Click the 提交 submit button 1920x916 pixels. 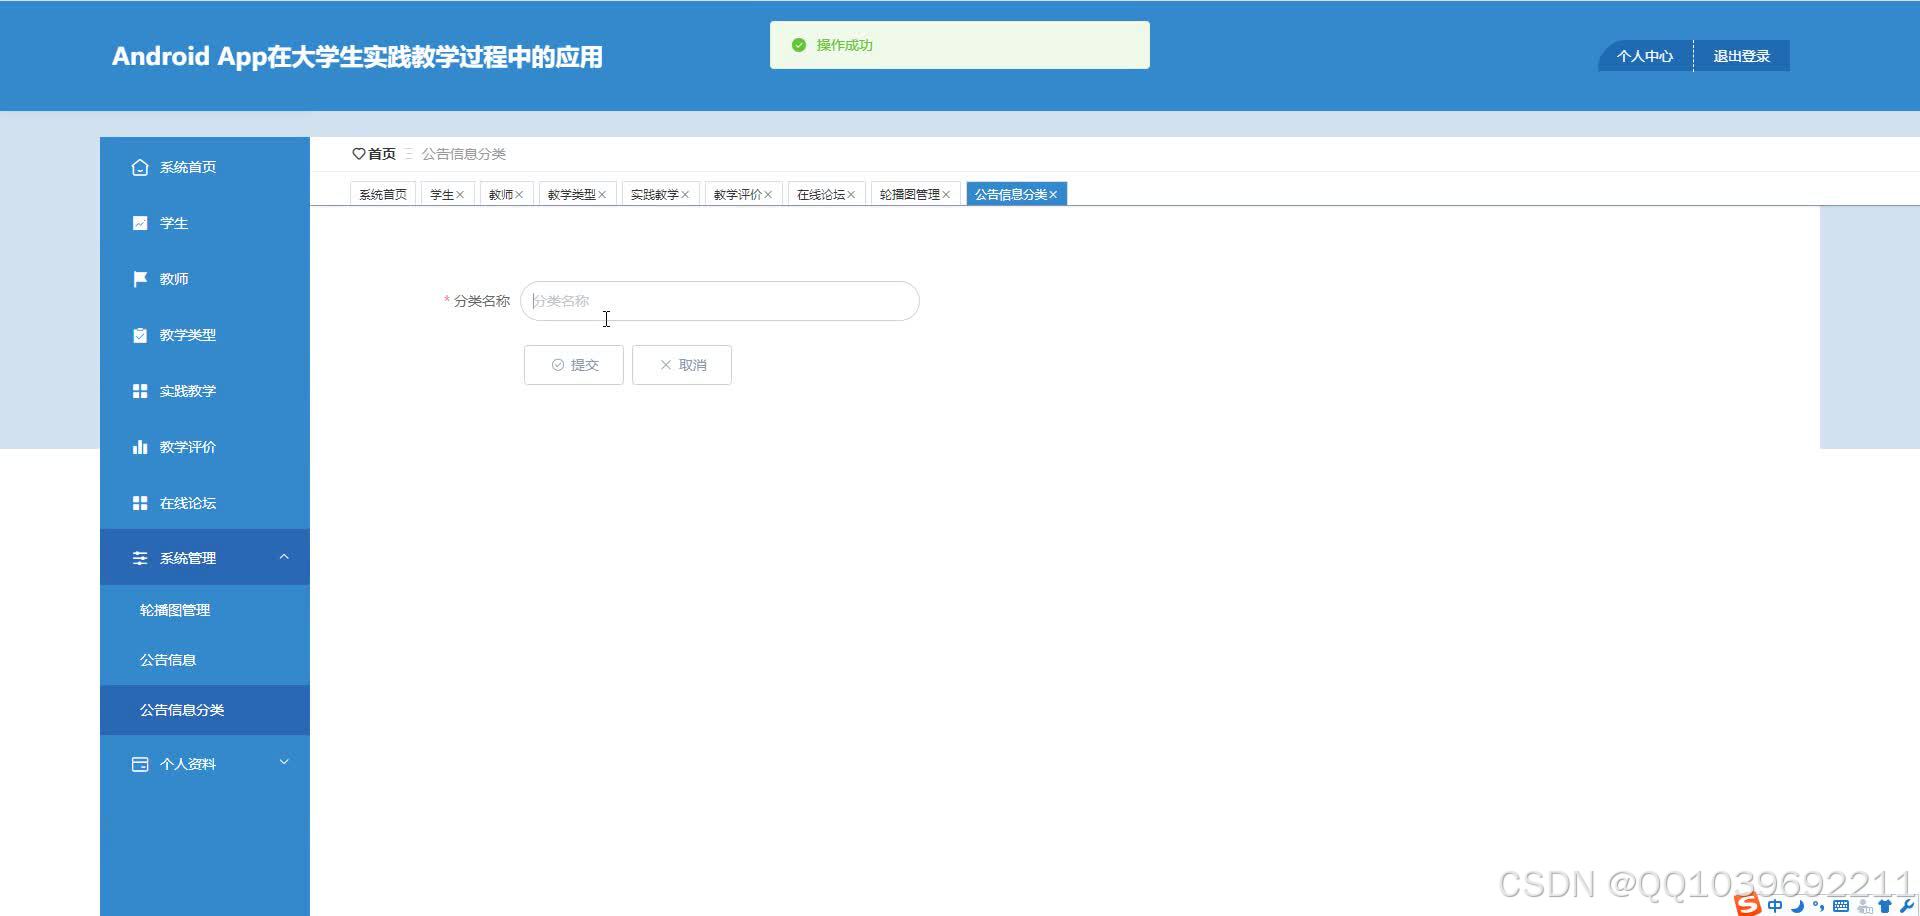tap(573, 364)
